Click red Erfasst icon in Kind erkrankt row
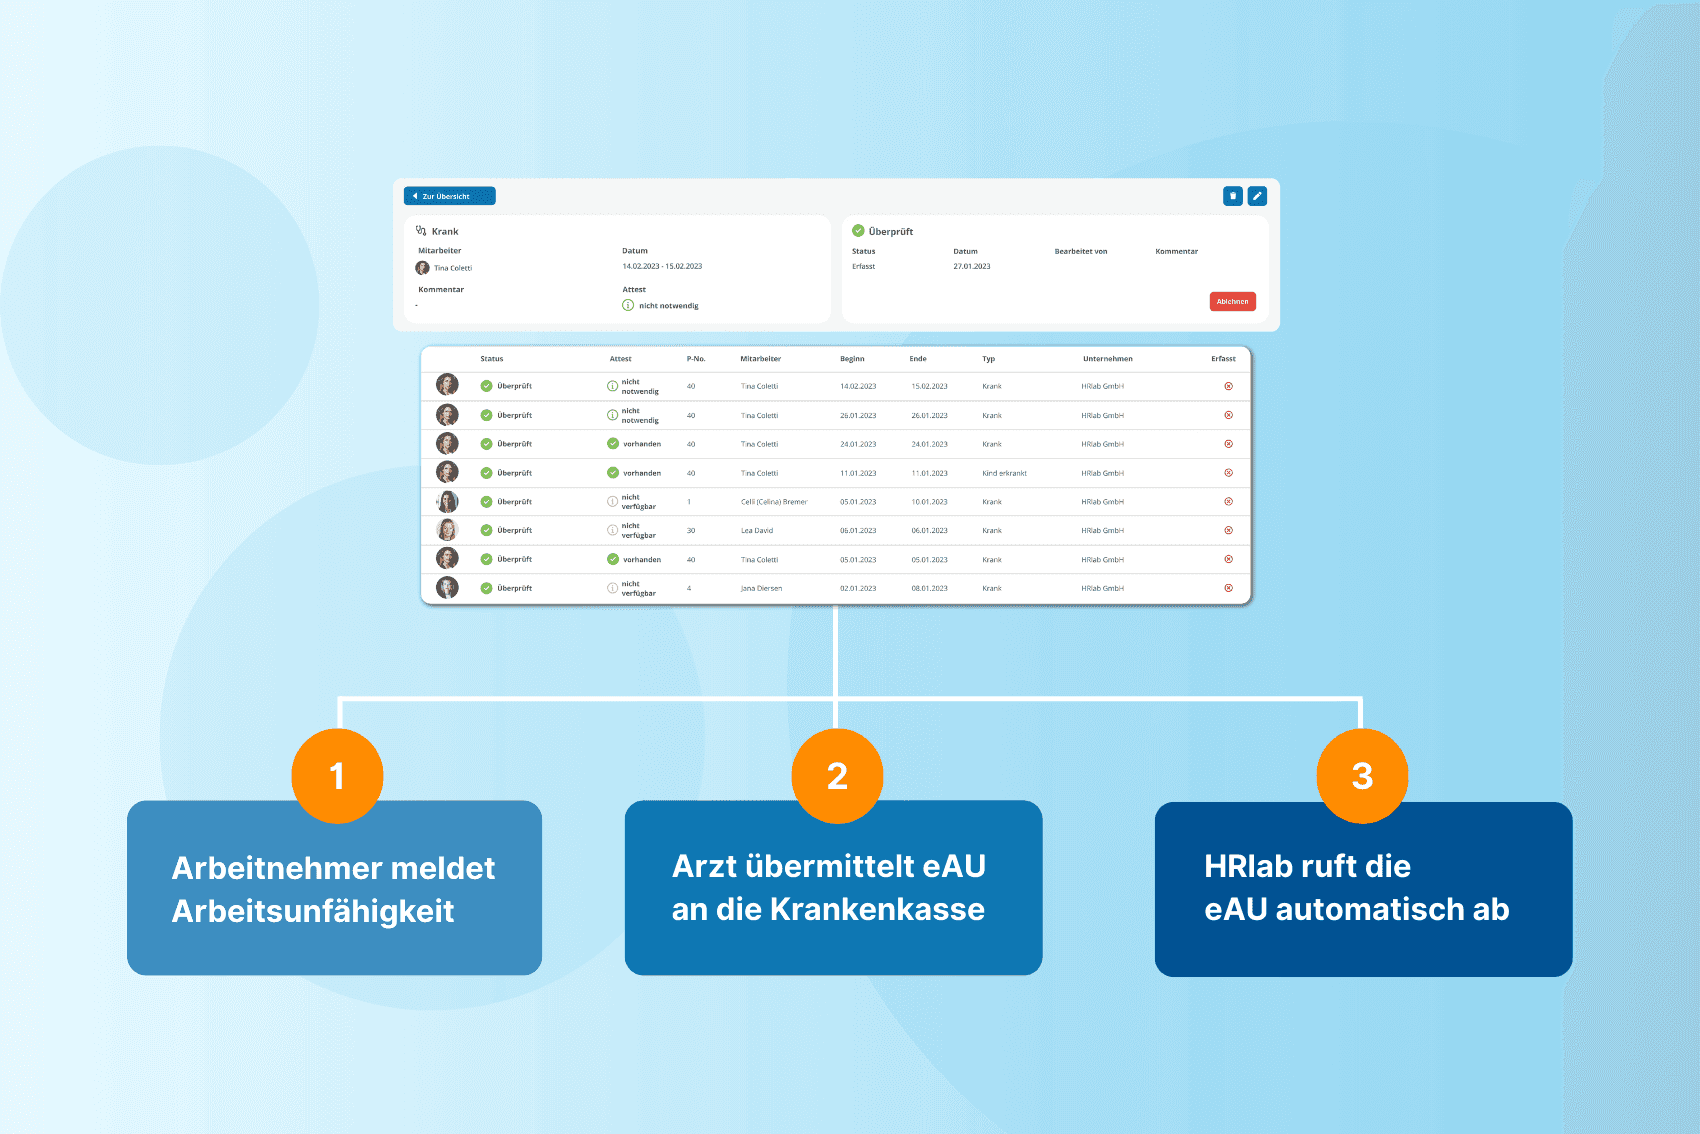 [x=1228, y=473]
